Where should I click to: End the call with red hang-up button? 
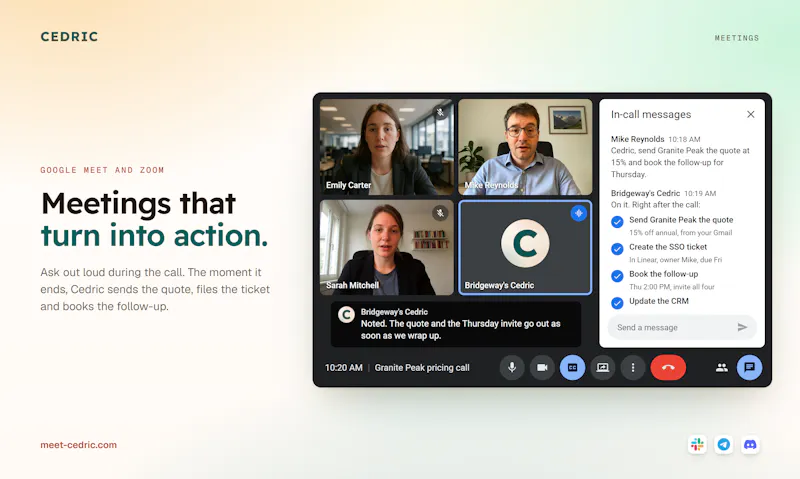coord(668,367)
